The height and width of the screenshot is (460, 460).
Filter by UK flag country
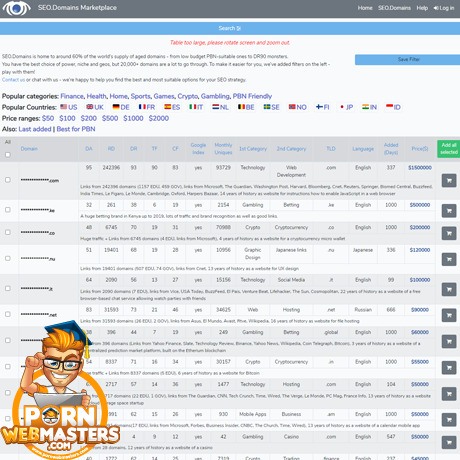tap(95, 107)
